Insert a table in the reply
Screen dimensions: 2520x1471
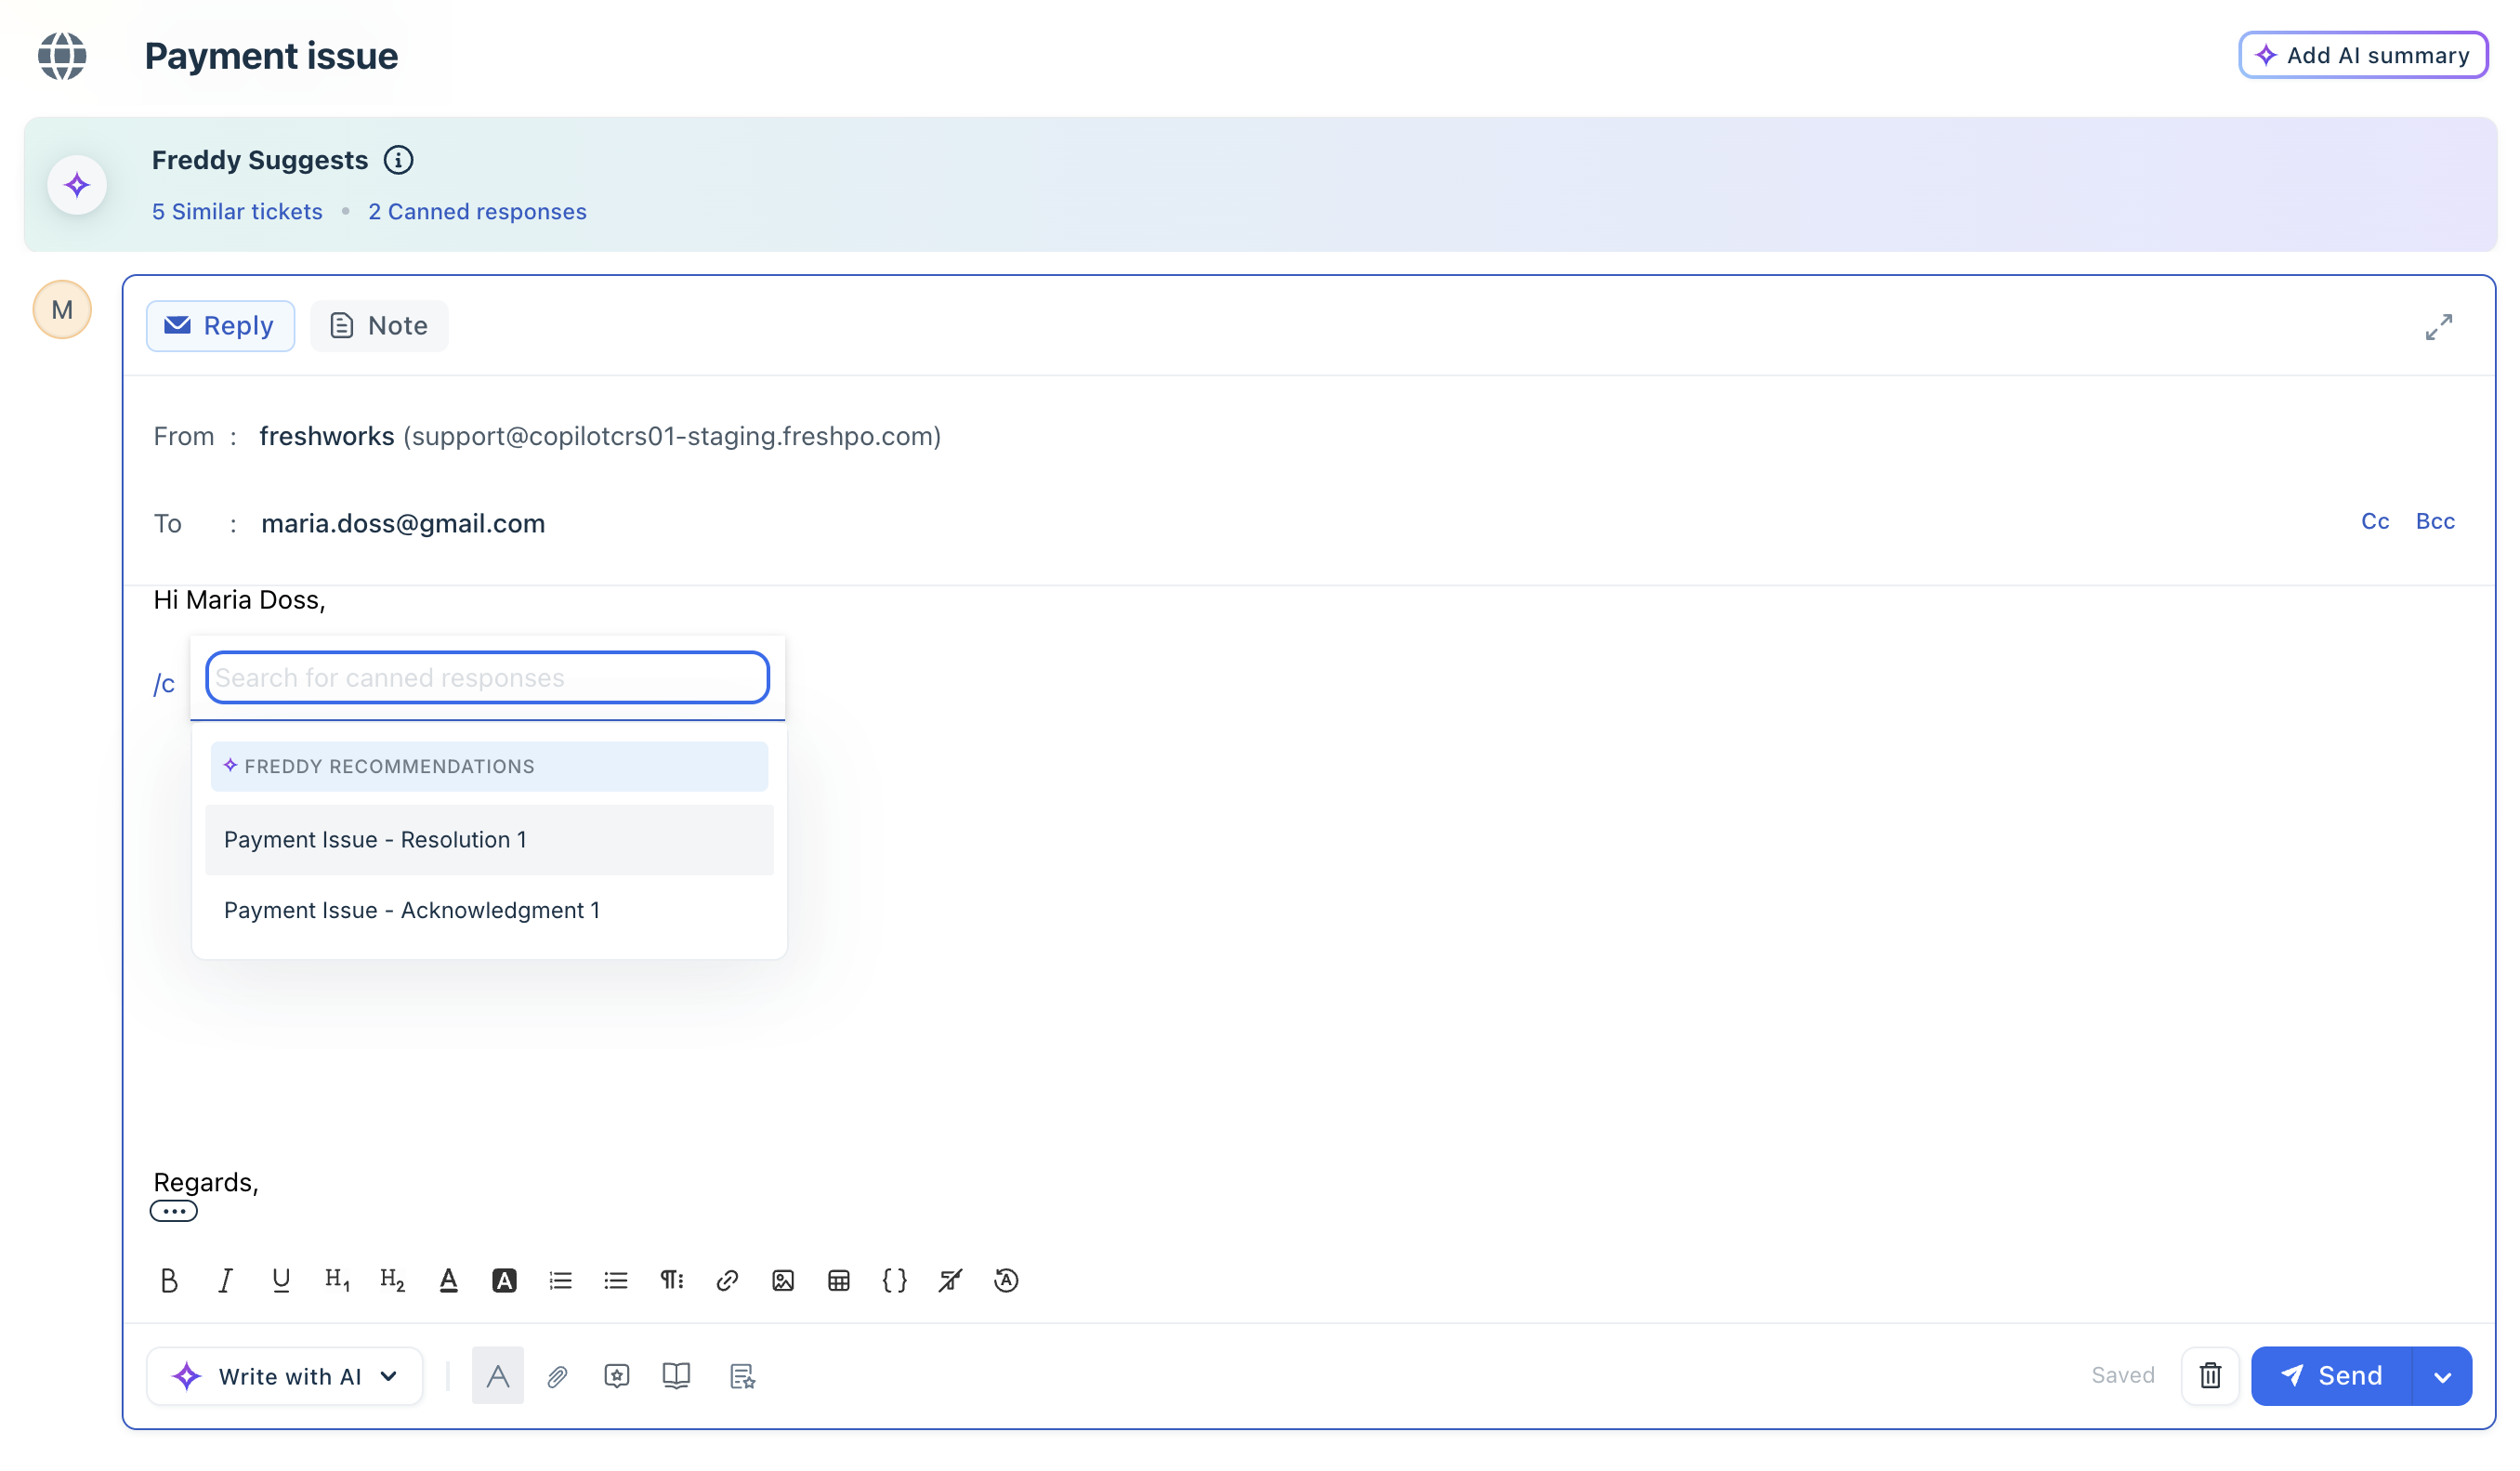pyautogui.click(x=839, y=1280)
